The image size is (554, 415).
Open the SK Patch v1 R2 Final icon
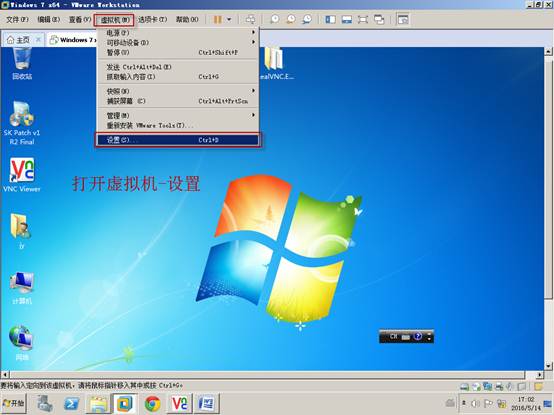pos(22,123)
